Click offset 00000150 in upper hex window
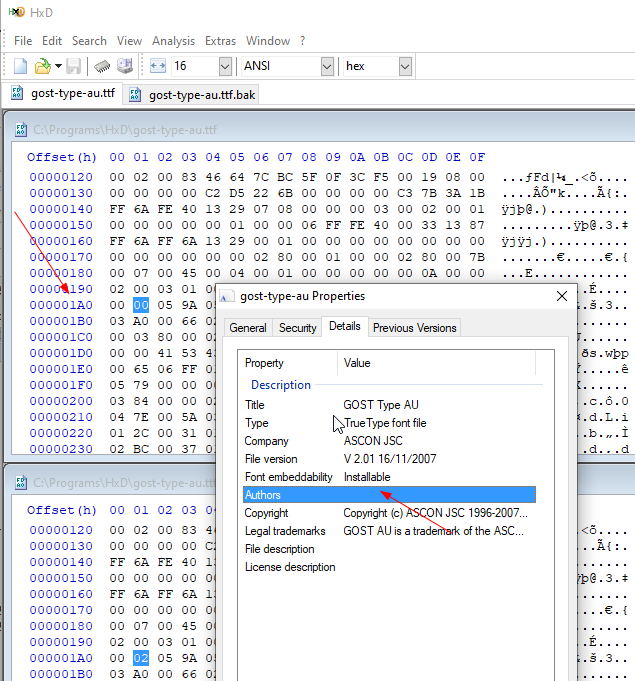Viewport: 635px width, 681px height. coord(61,225)
